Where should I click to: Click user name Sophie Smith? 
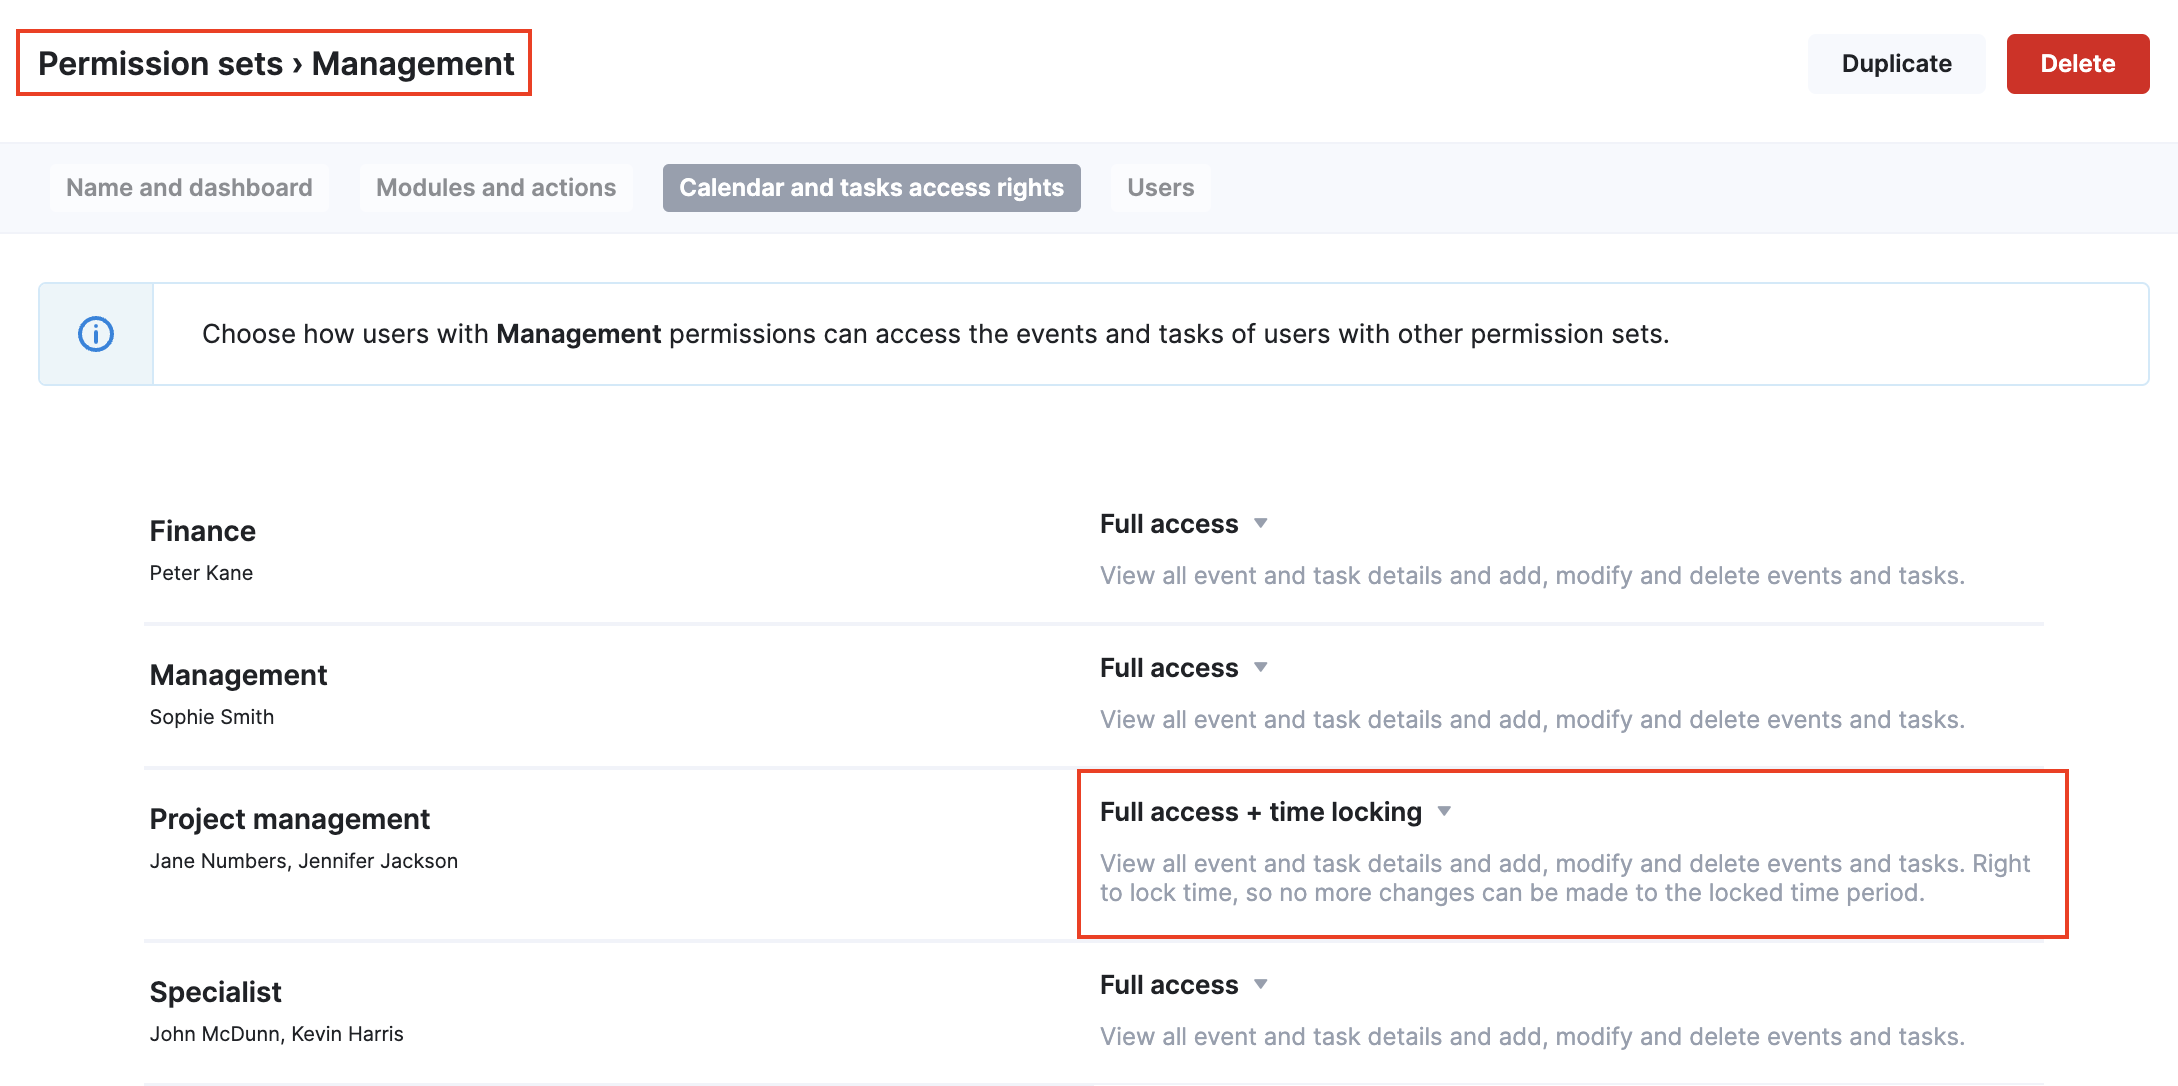[x=212, y=717]
